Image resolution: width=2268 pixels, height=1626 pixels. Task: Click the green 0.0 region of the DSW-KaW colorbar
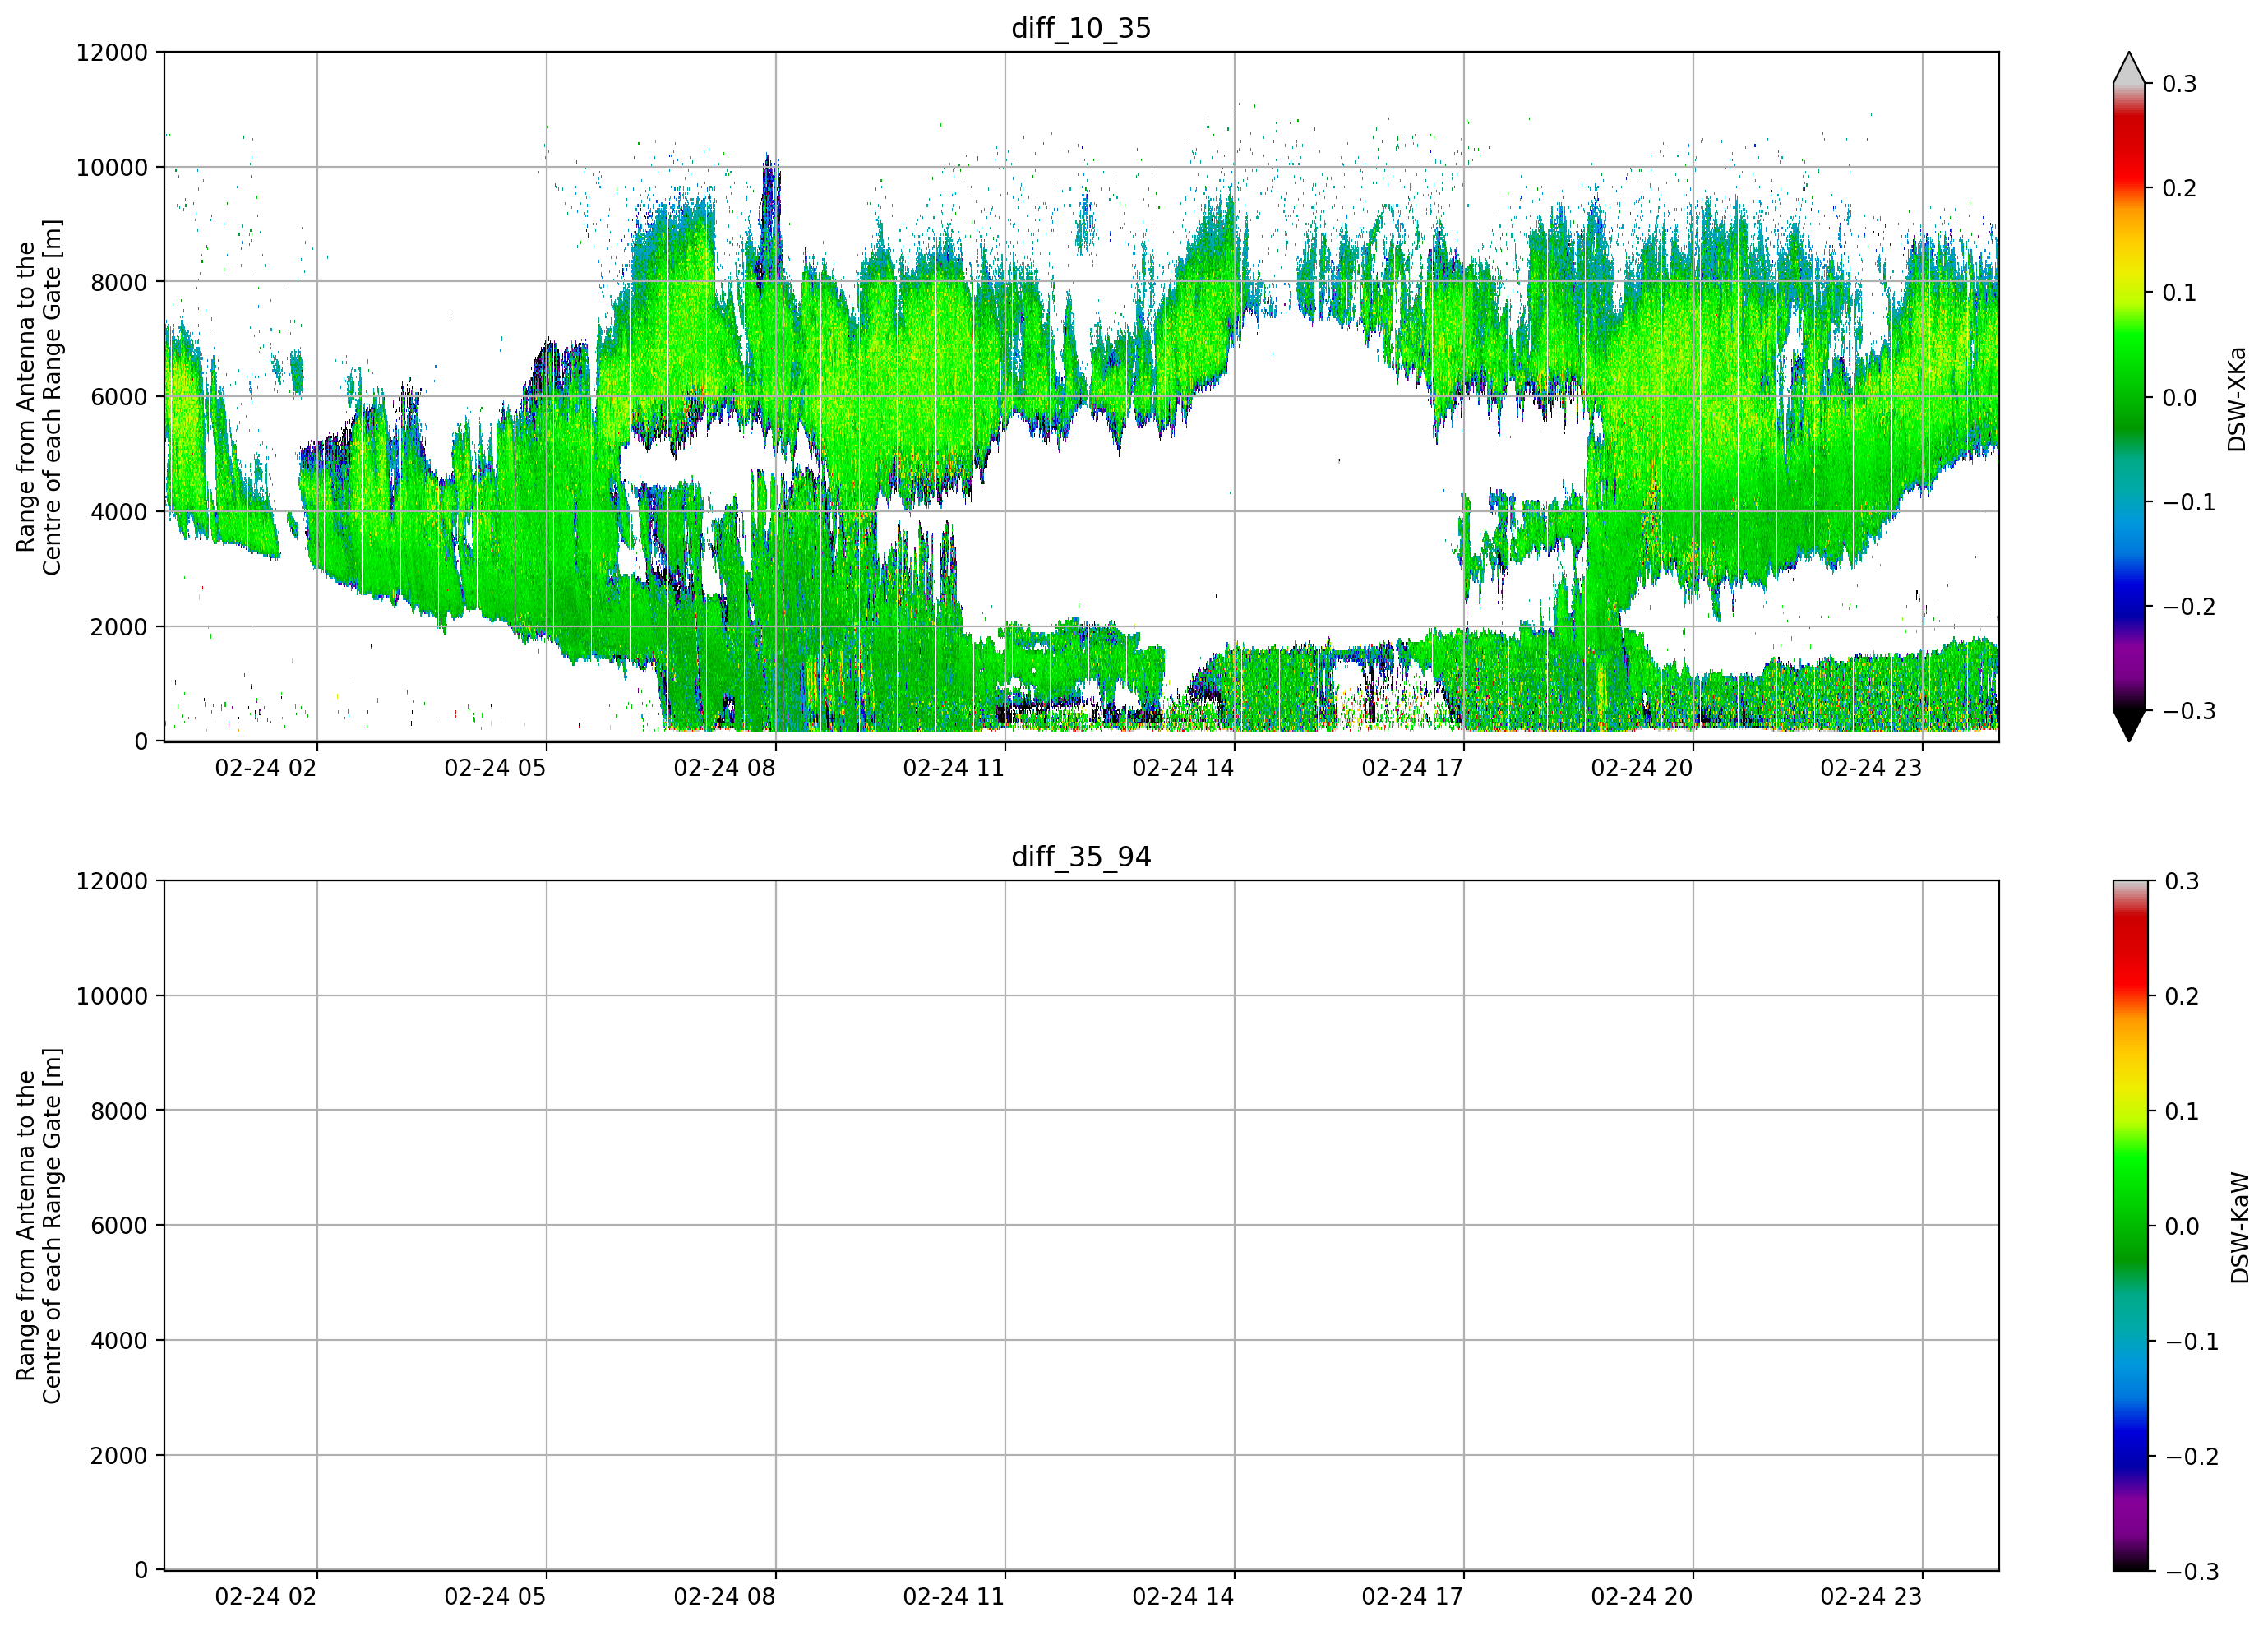pyautogui.click(x=2129, y=1225)
